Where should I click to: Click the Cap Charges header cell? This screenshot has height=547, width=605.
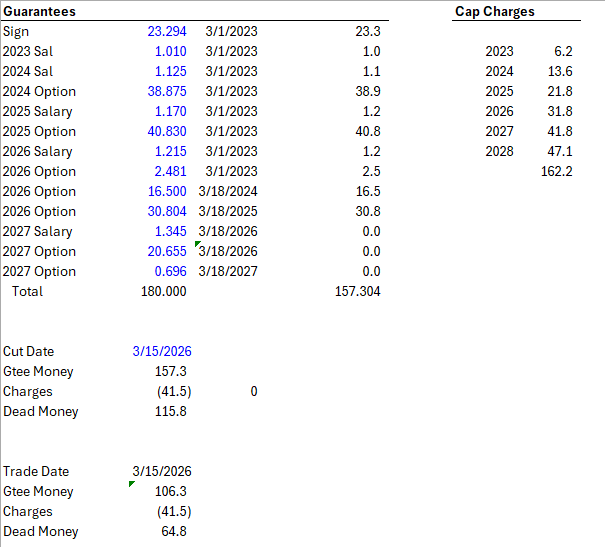[494, 11]
